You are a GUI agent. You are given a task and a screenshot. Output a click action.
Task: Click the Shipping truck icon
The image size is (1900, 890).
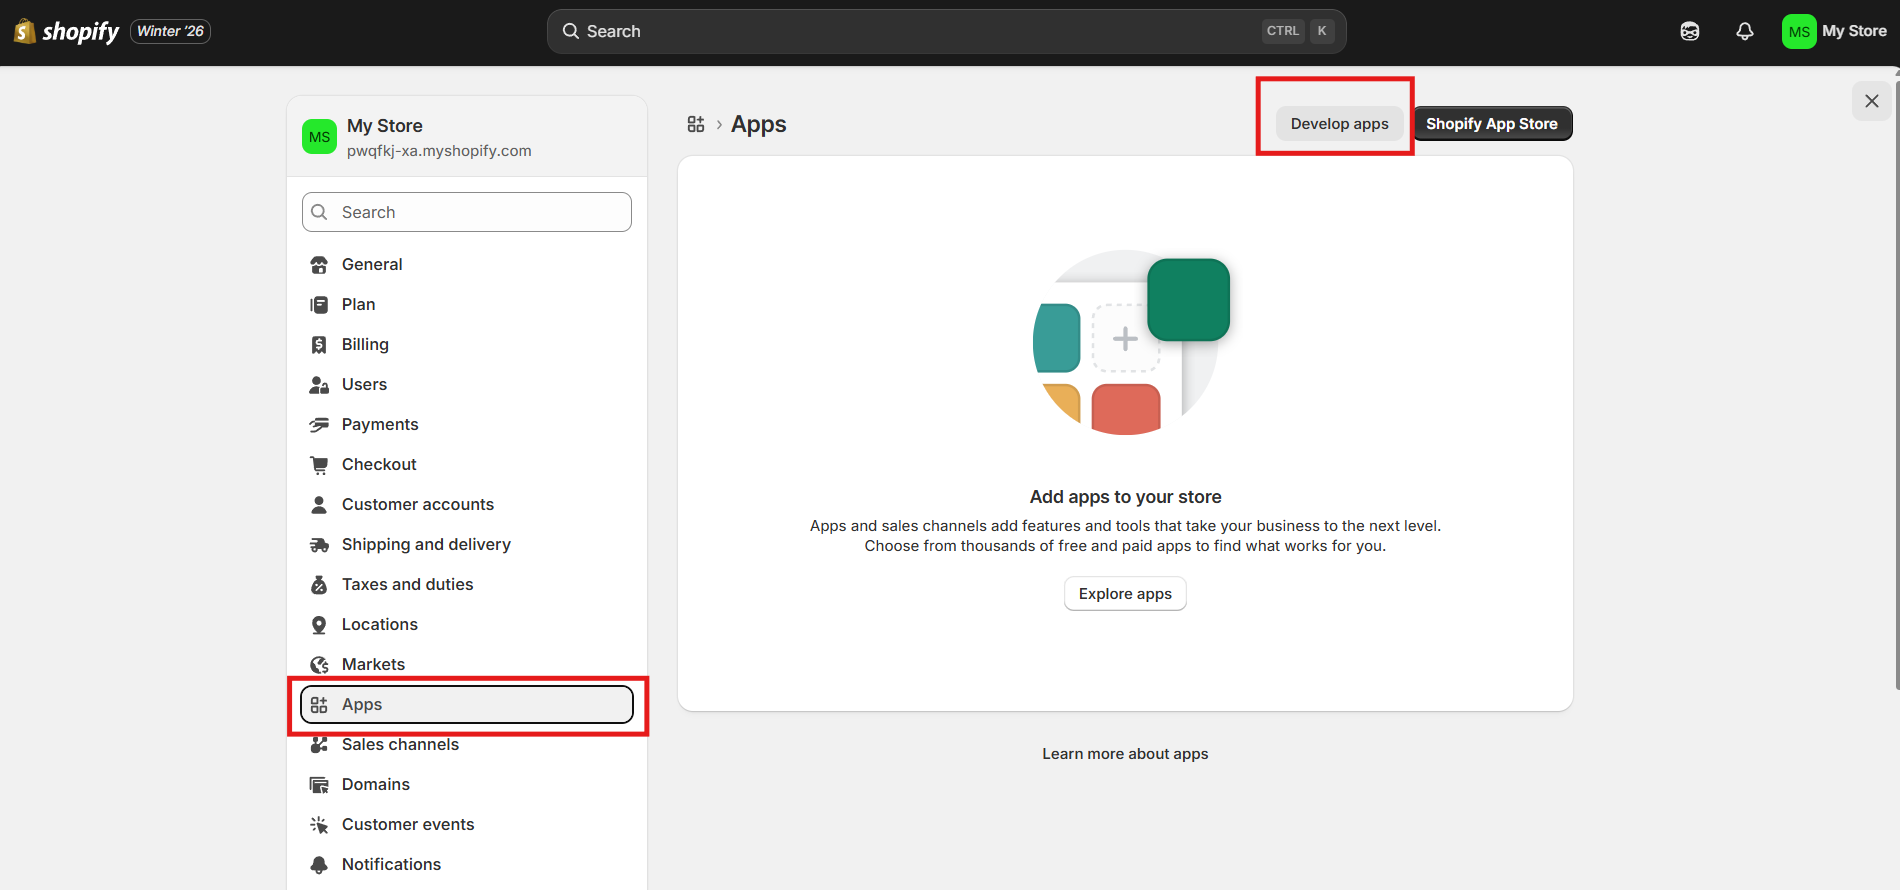319,545
